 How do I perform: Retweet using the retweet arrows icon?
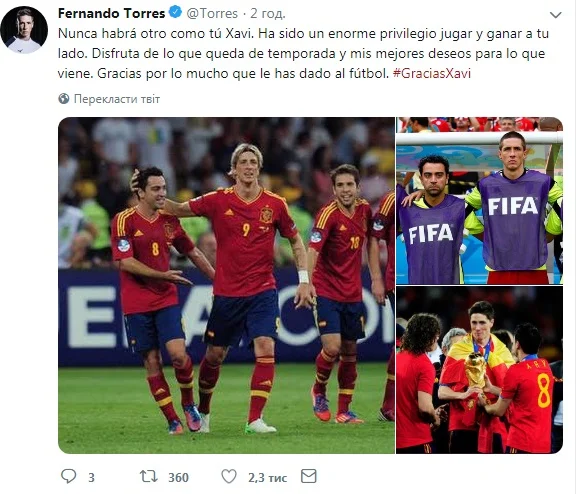point(149,476)
